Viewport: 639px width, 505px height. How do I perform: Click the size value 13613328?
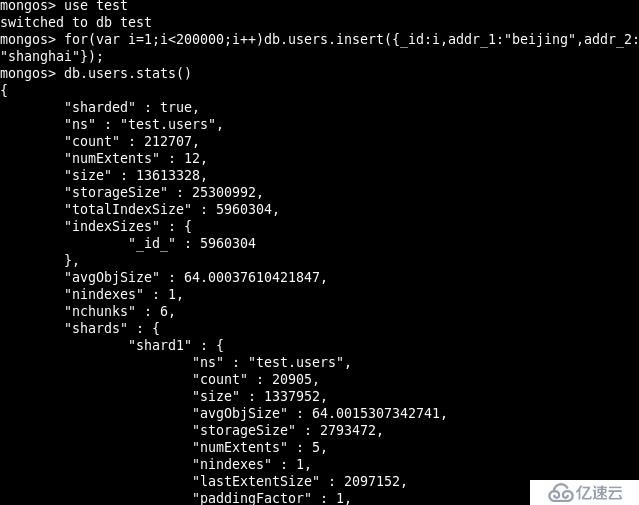click(x=168, y=175)
